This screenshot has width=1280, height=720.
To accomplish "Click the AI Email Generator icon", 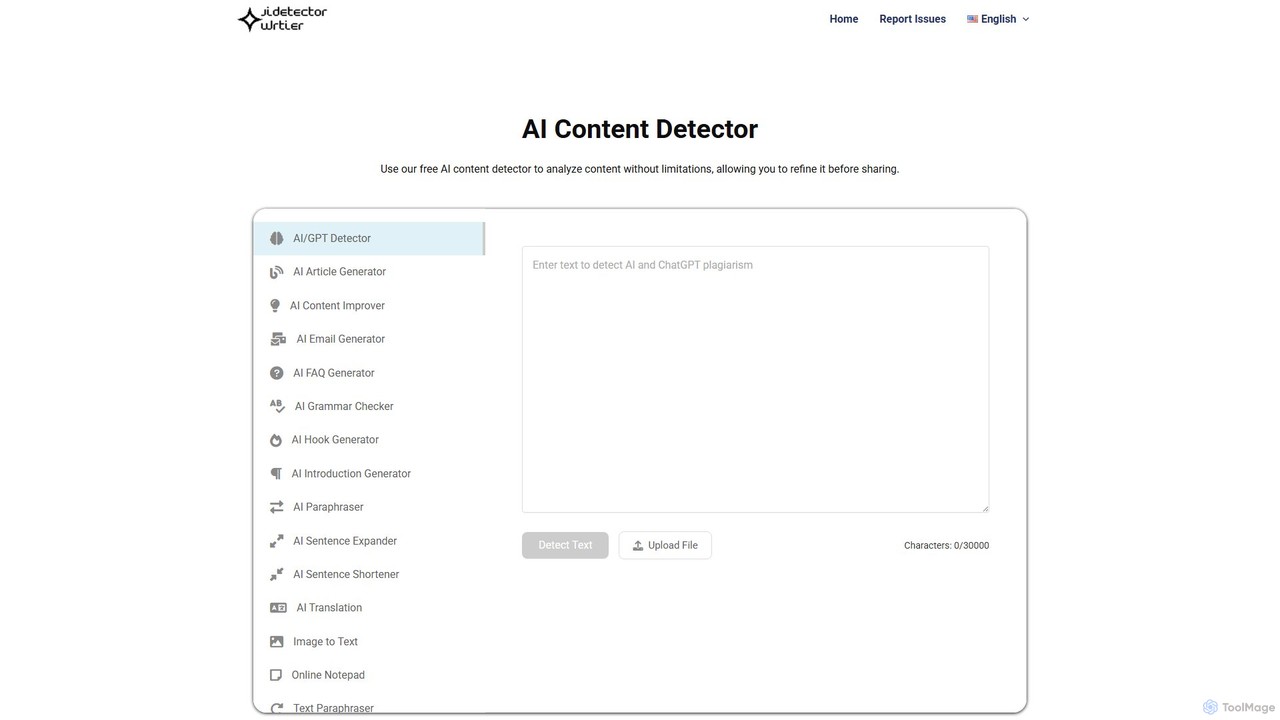I will pyautogui.click(x=278, y=339).
